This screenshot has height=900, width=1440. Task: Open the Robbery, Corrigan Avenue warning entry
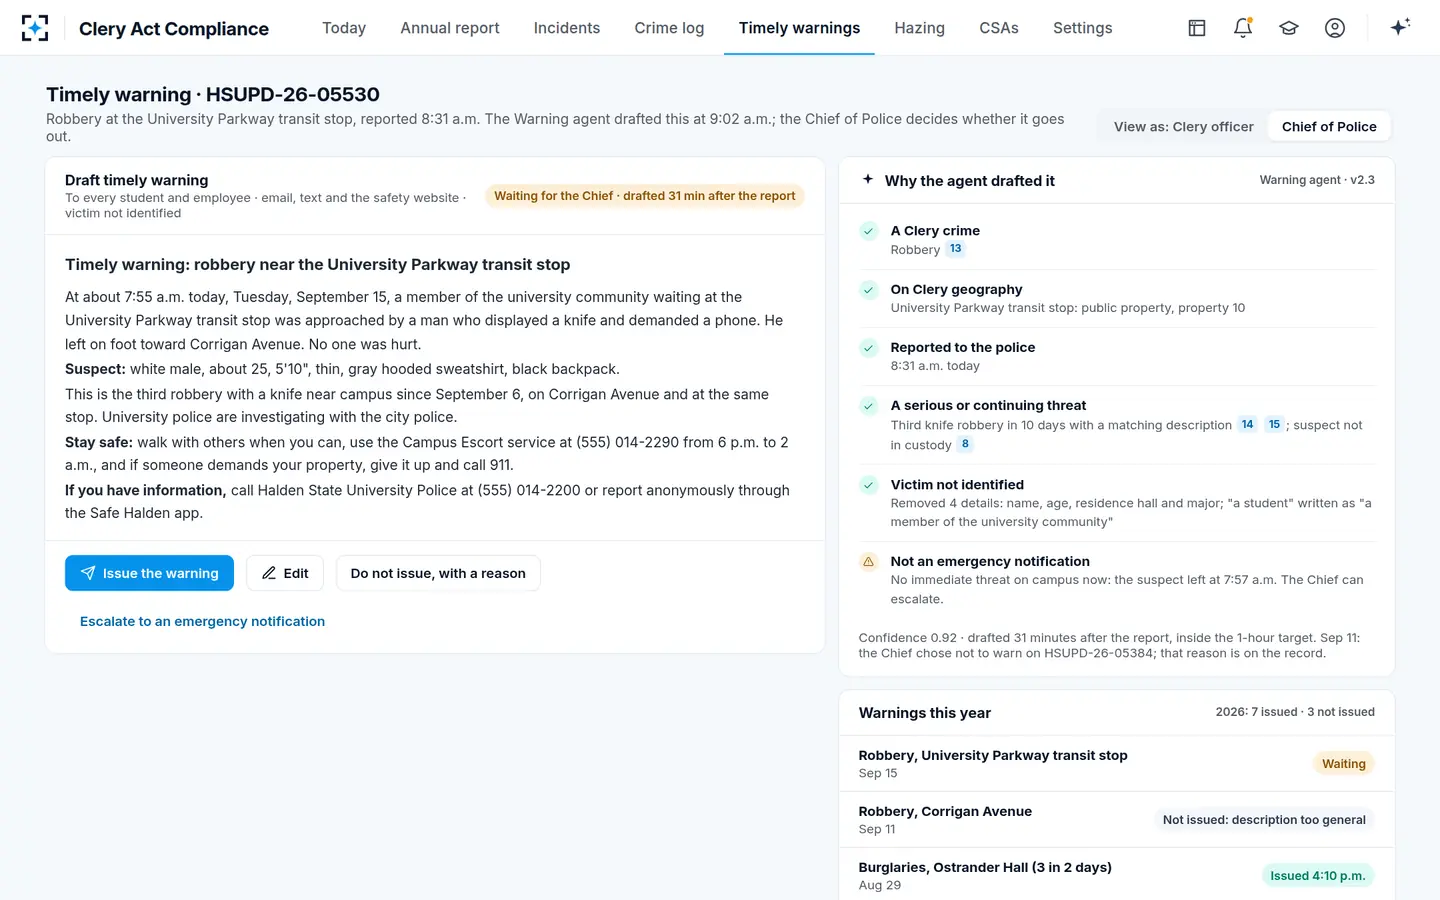[x=1116, y=820]
